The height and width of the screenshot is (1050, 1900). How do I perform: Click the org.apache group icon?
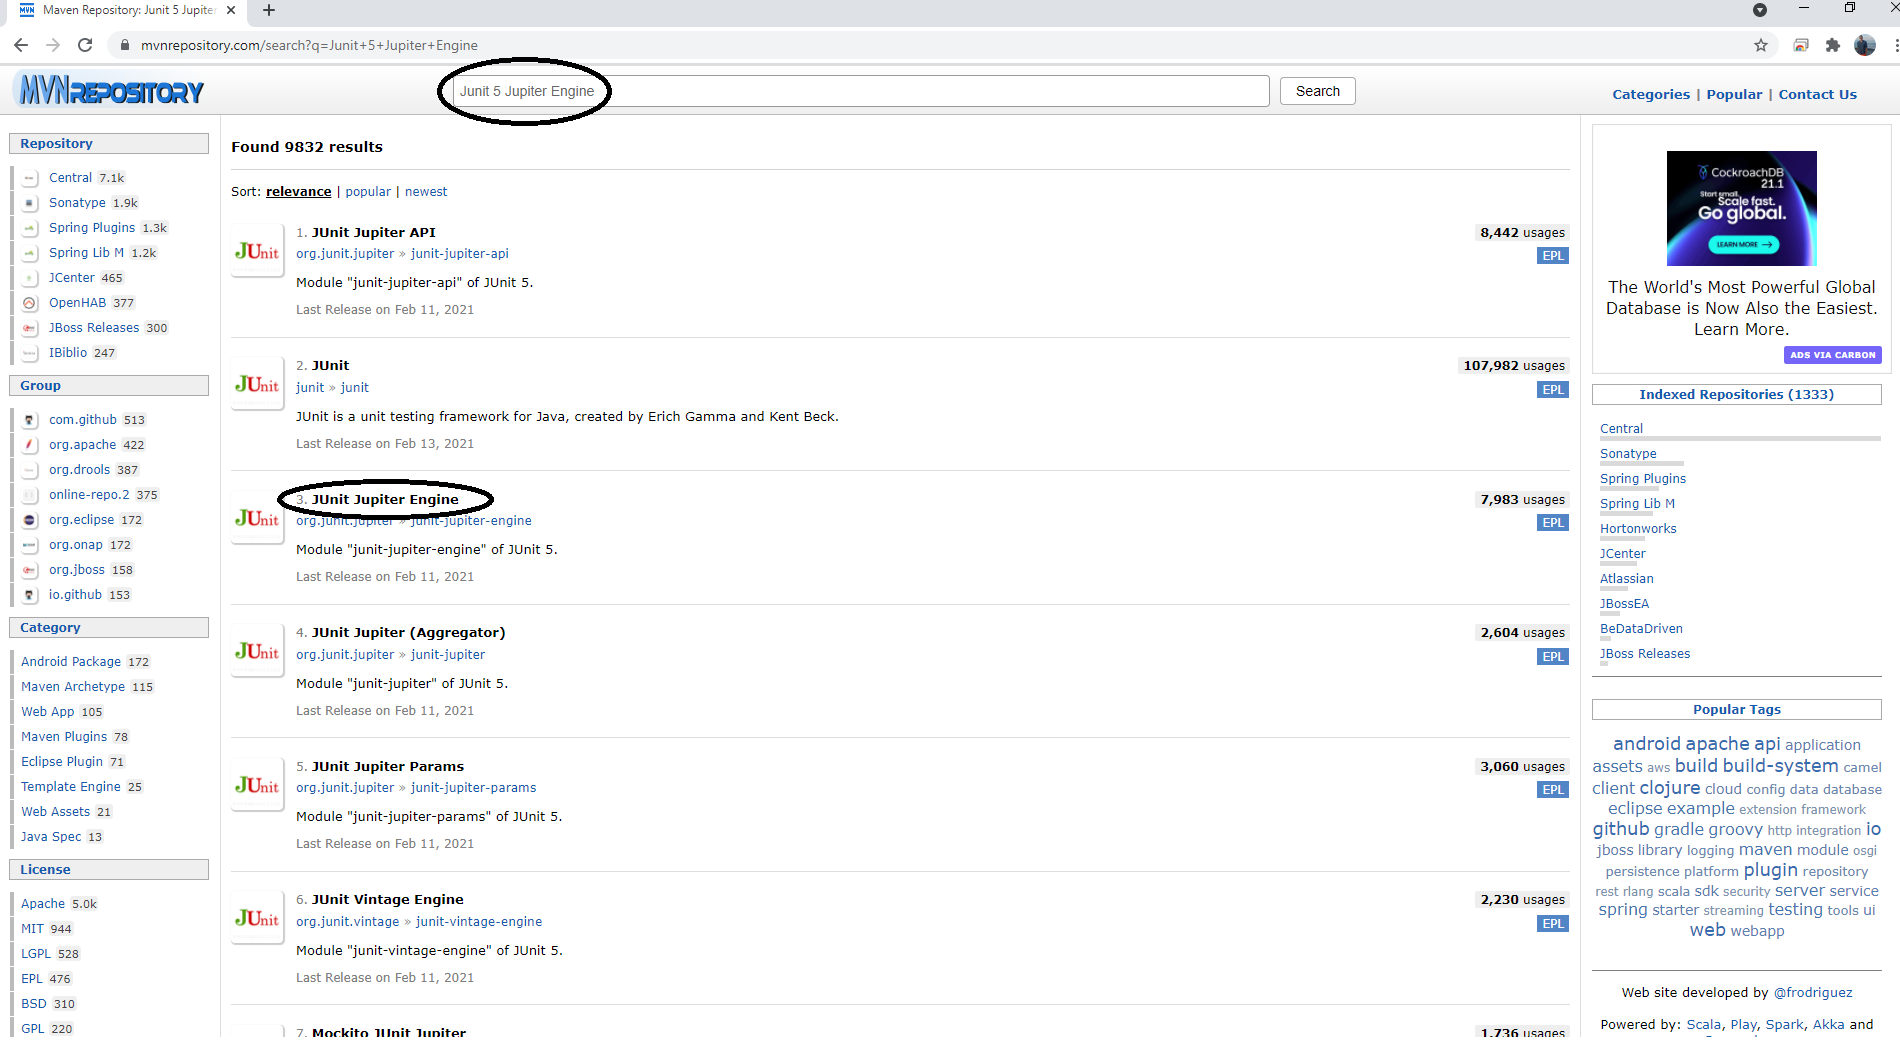coord(30,445)
